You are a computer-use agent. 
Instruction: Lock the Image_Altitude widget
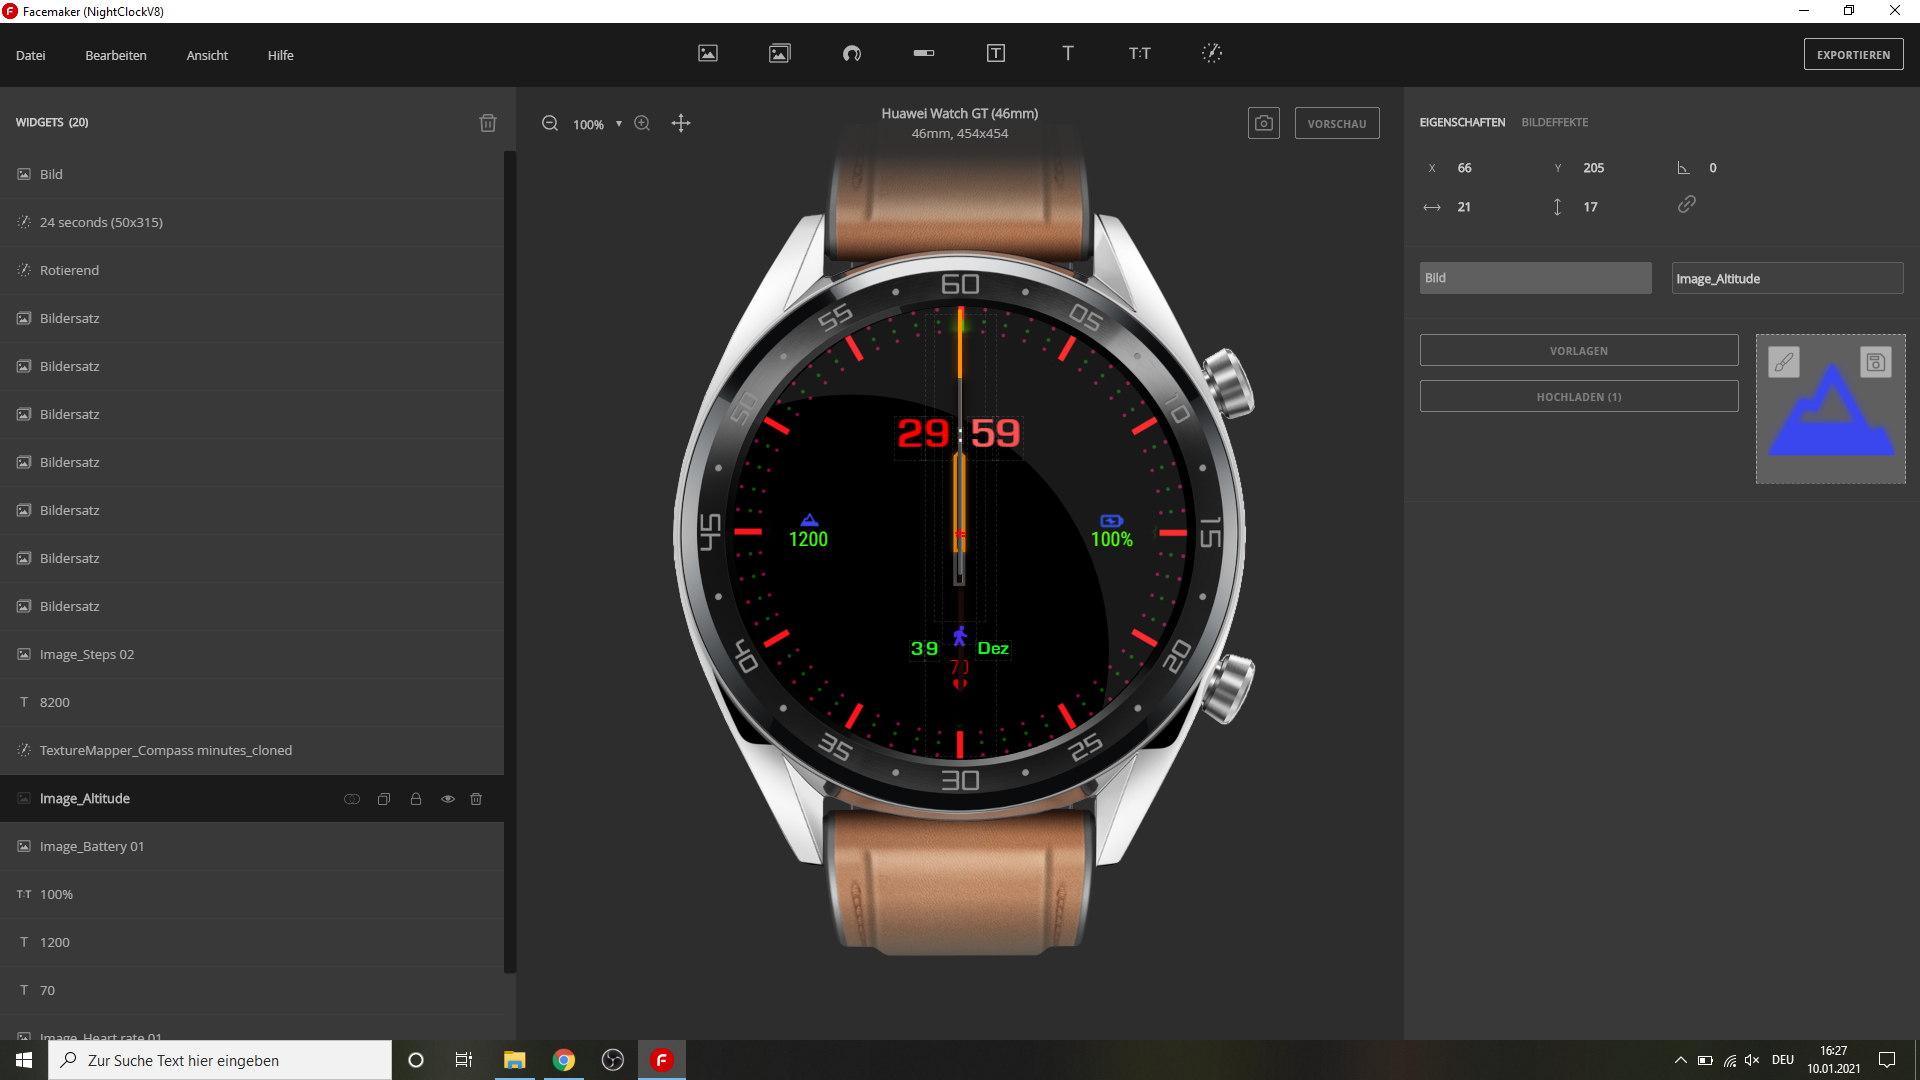coord(416,799)
